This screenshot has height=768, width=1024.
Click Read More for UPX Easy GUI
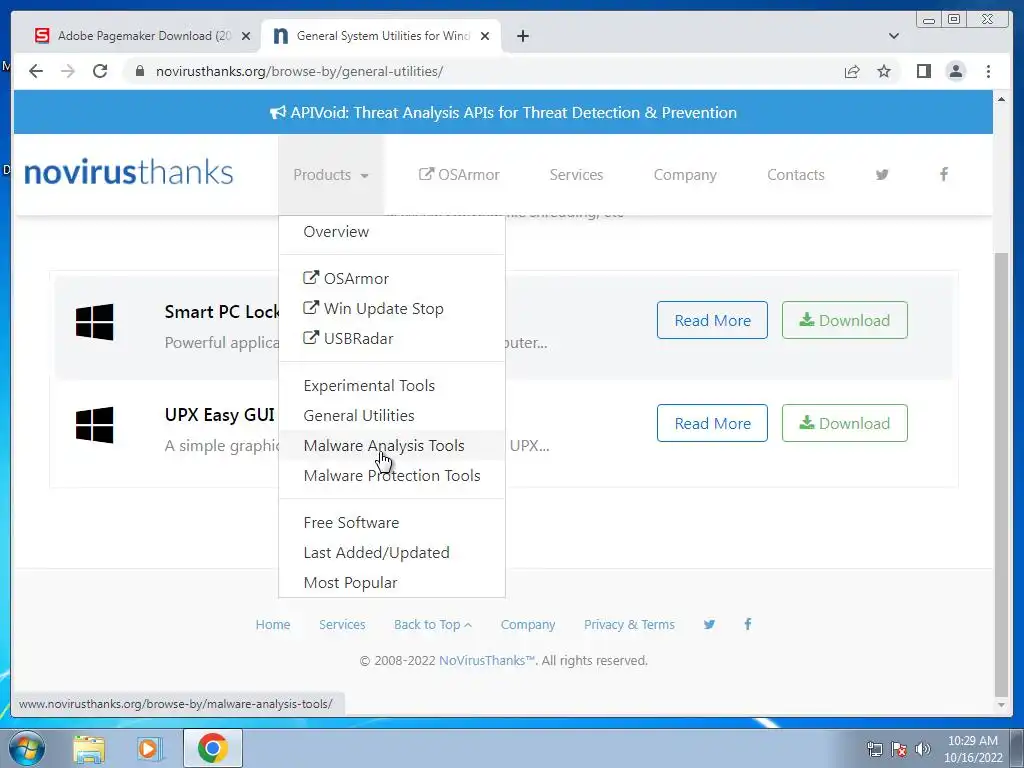(x=712, y=423)
